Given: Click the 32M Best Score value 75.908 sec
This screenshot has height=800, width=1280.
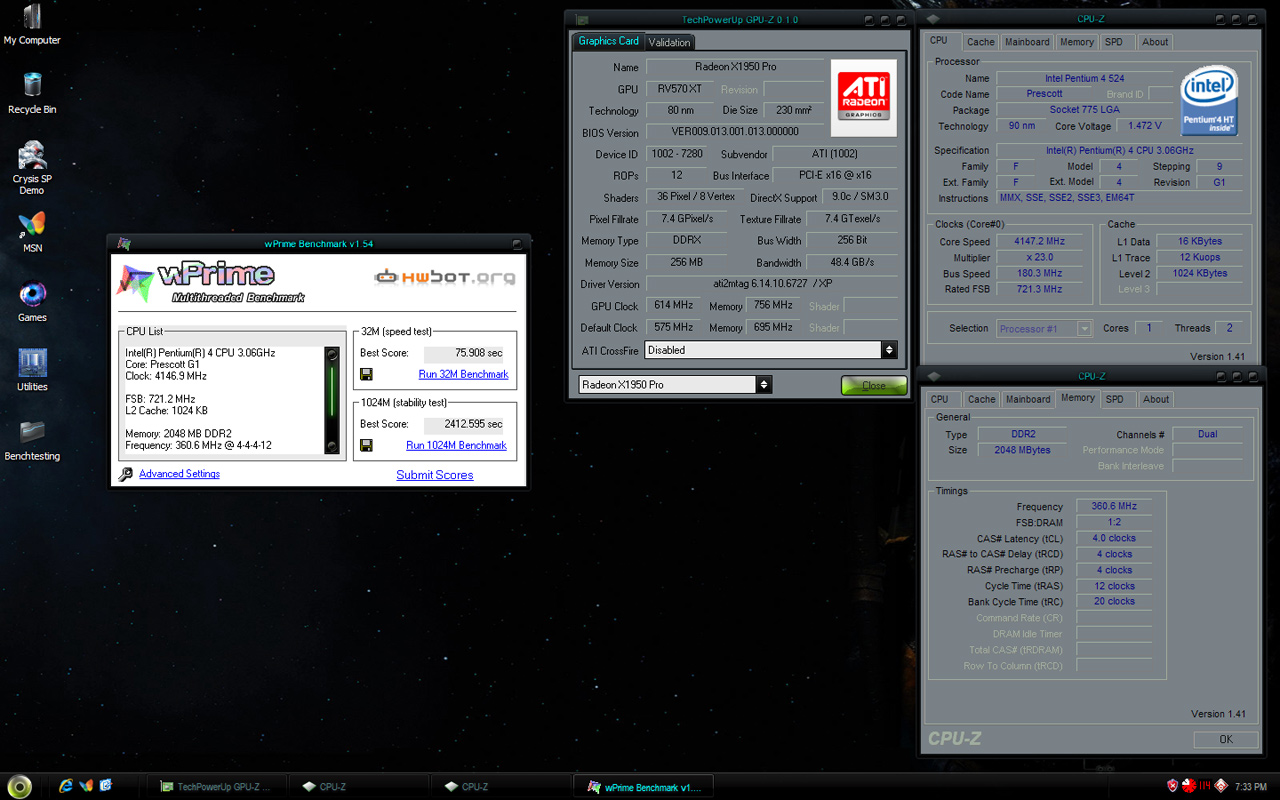Looking at the screenshot, I should pyautogui.click(x=465, y=353).
